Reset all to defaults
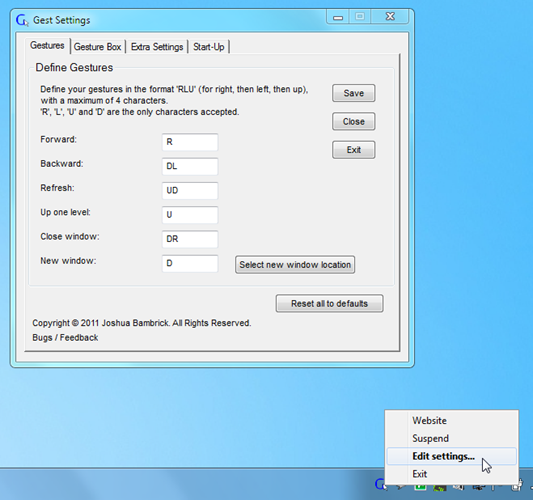This screenshot has height=500, width=533. click(329, 303)
